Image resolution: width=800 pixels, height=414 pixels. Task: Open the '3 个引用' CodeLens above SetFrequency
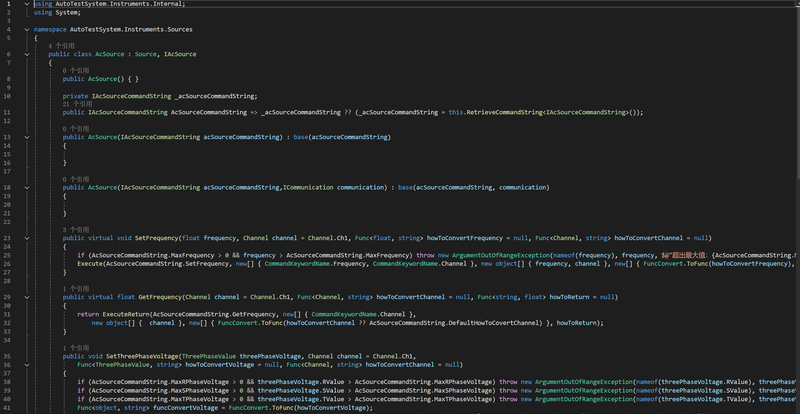click(x=76, y=230)
